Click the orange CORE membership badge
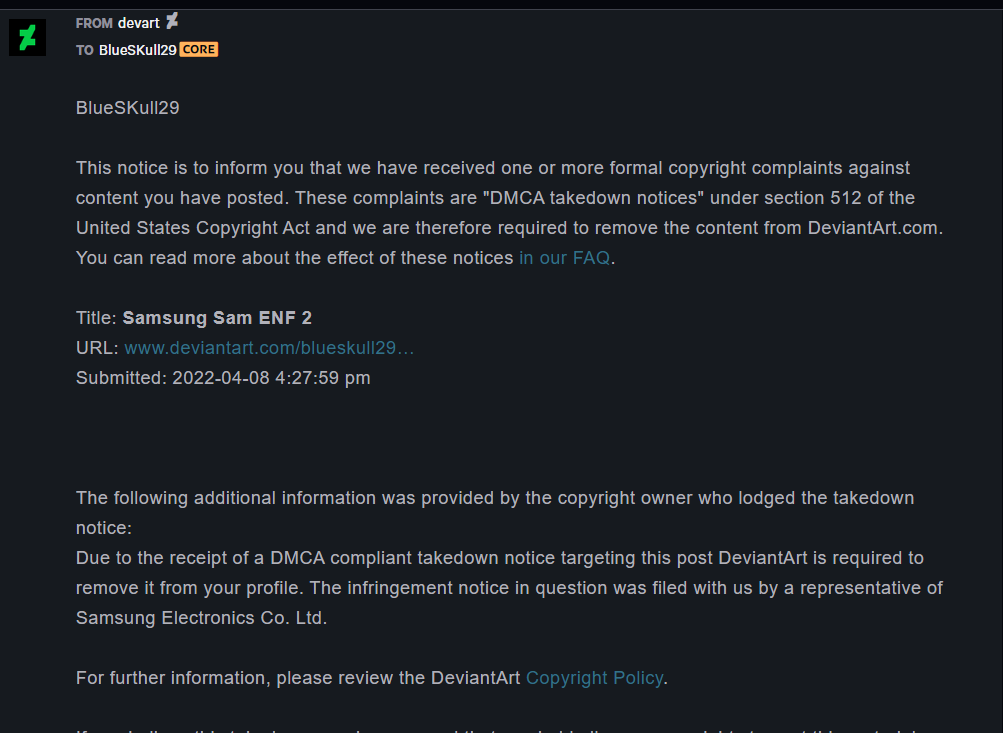Viewport: 1003px width, 733px height. (x=199, y=50)
